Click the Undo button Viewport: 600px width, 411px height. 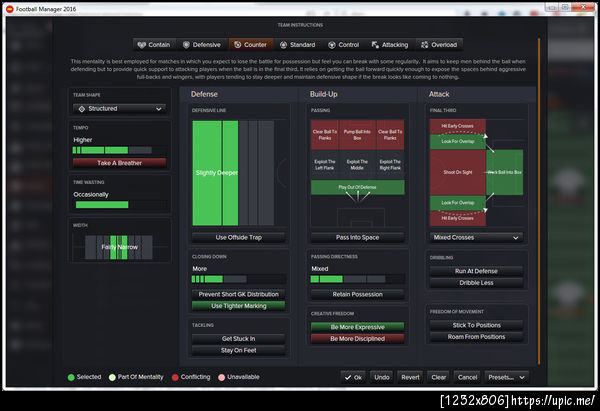click(x=382, y=377)
